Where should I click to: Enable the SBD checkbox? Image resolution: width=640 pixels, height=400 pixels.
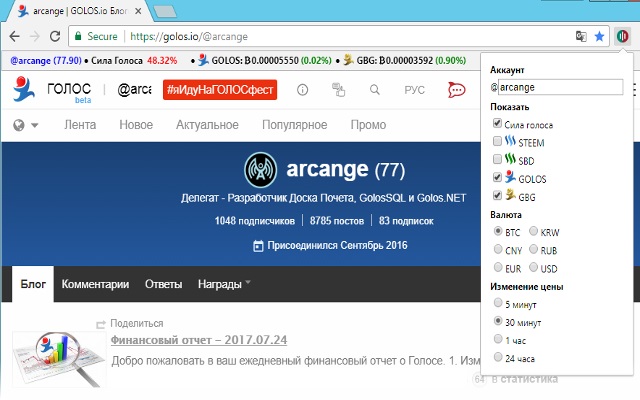pyautogui.click(x=497, y=159)
